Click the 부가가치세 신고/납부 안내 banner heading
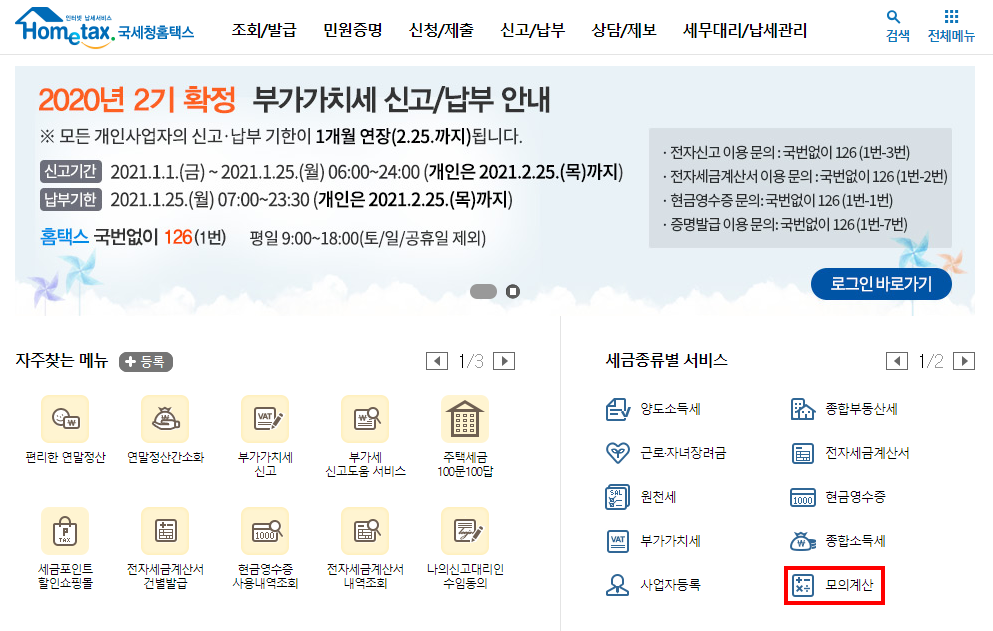Viewport: 993px width, 631px height. coord(401,99)
